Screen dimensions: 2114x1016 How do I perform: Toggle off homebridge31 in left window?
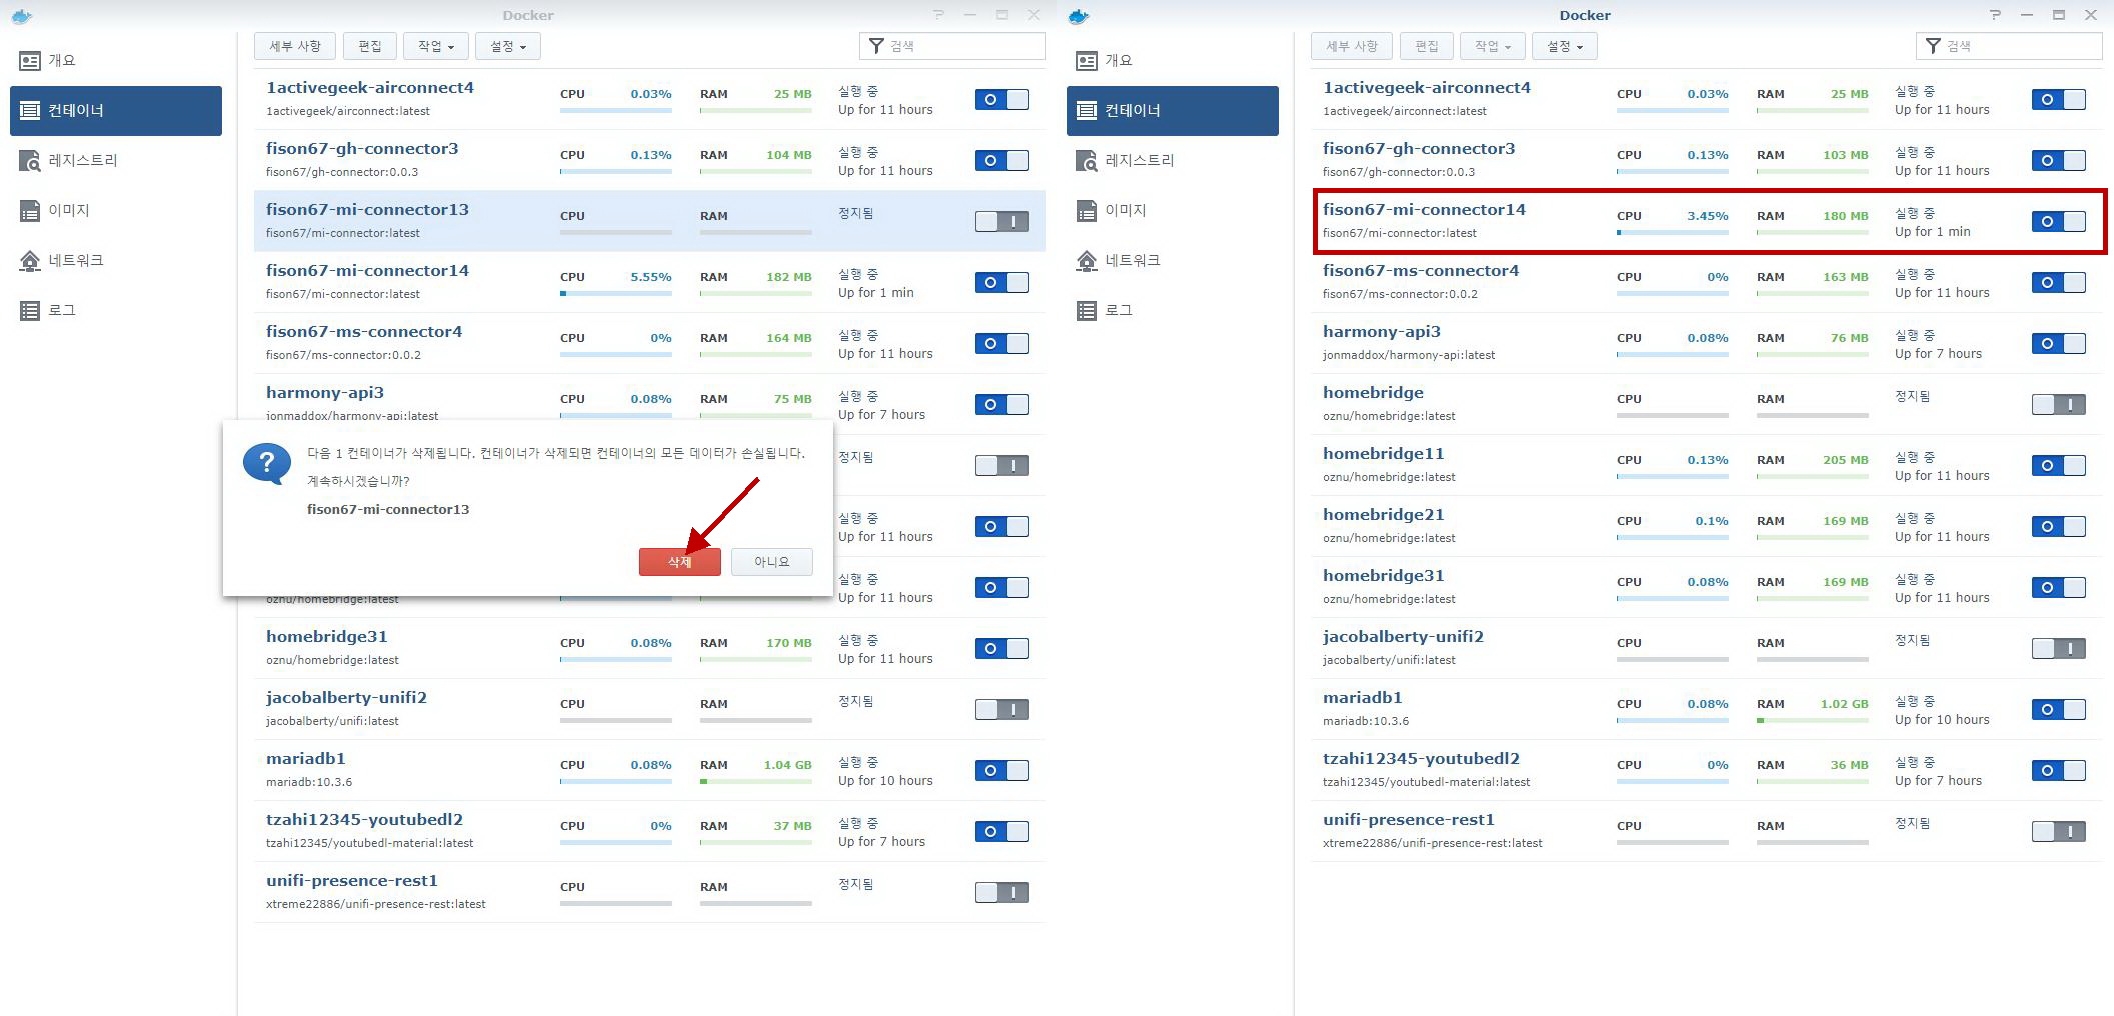(1002, 649)
